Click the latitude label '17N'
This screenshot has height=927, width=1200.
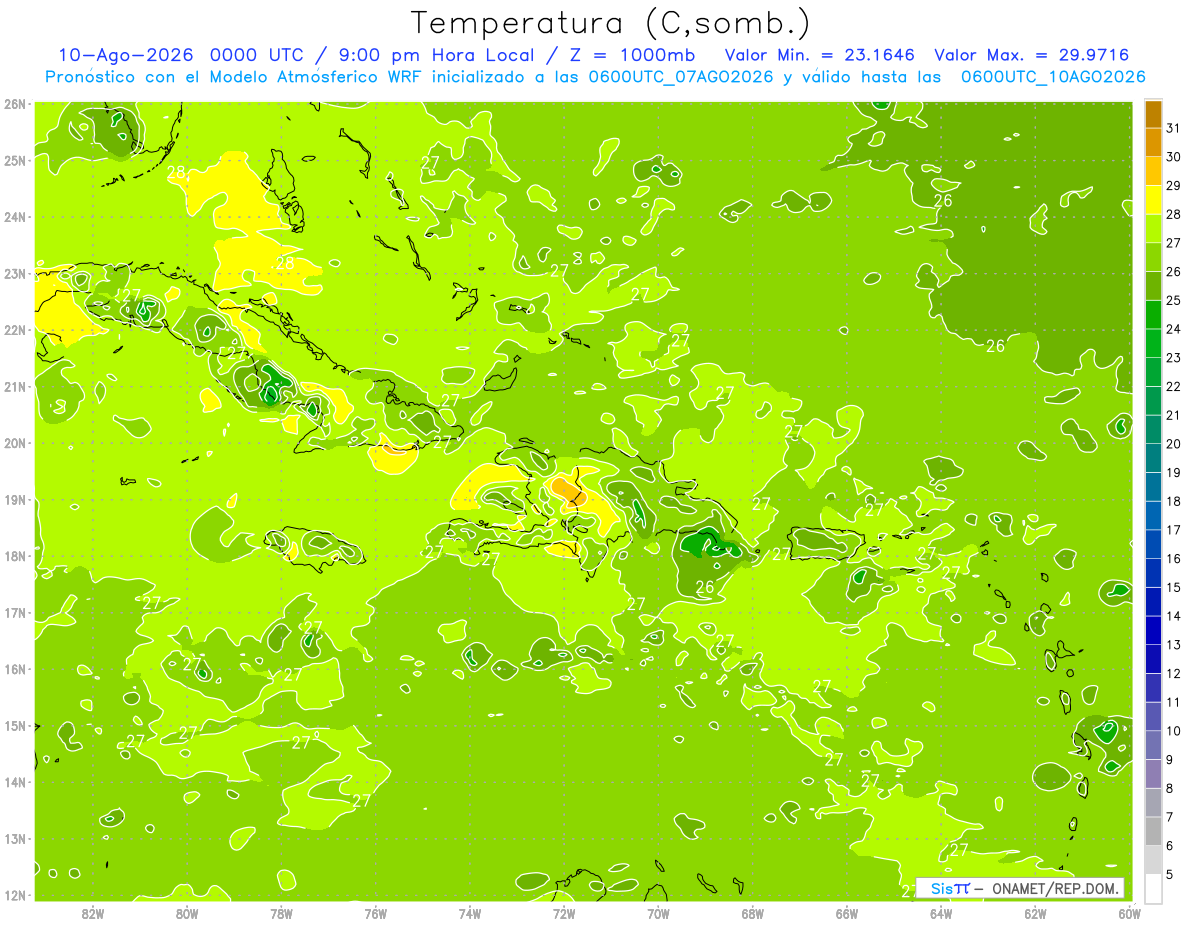point(15,612)
